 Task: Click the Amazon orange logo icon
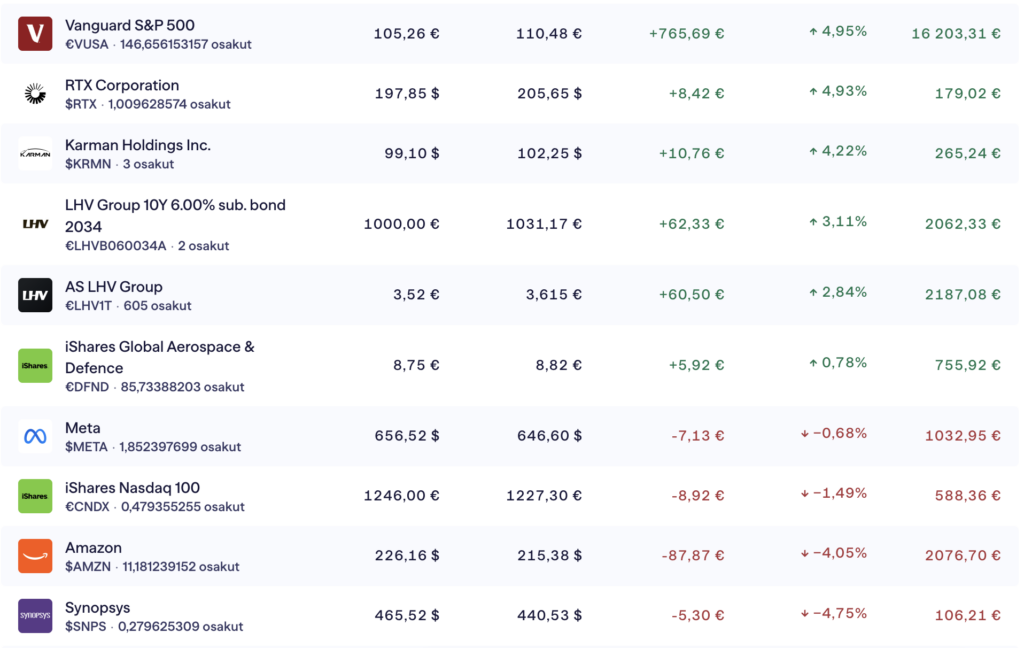(x=35, y=556)
